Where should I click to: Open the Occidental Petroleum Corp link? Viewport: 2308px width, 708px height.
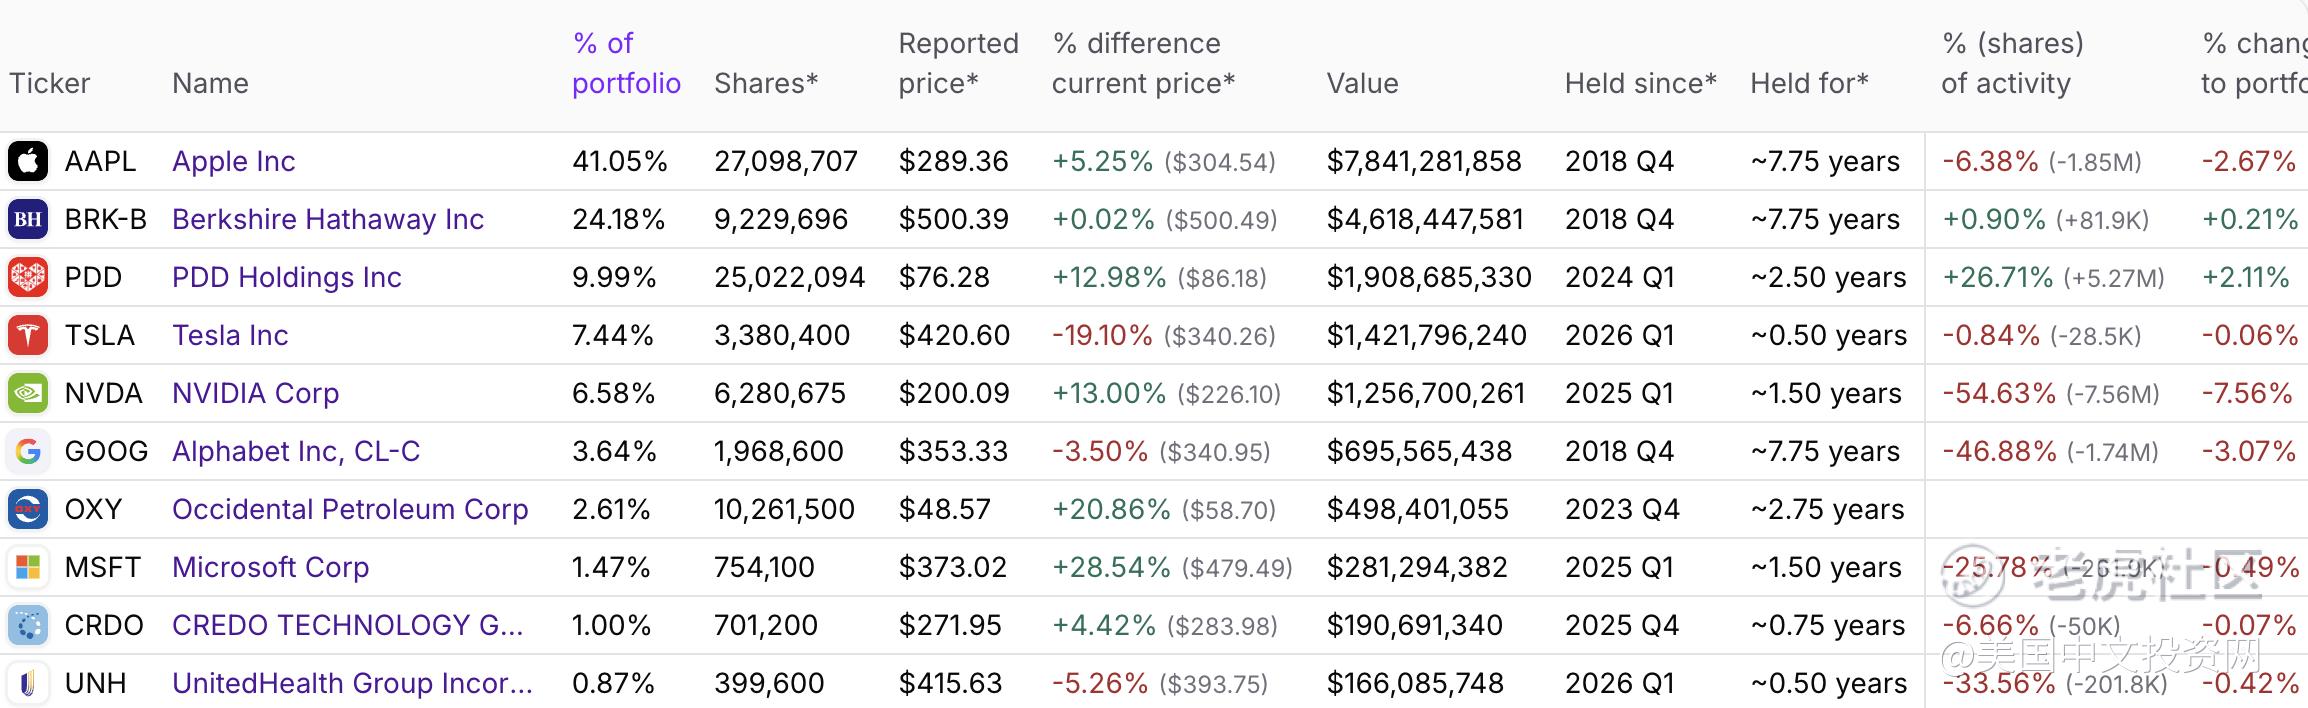[x=350, y=509]
